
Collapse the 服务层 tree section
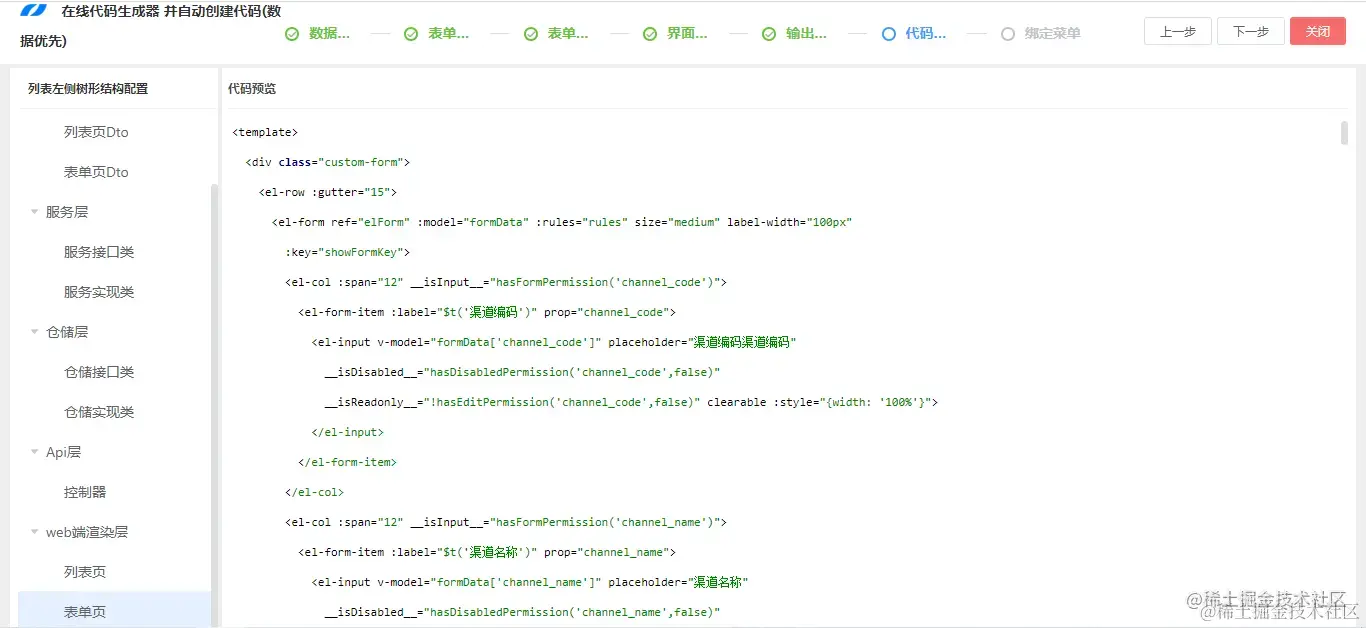[34, 211]
